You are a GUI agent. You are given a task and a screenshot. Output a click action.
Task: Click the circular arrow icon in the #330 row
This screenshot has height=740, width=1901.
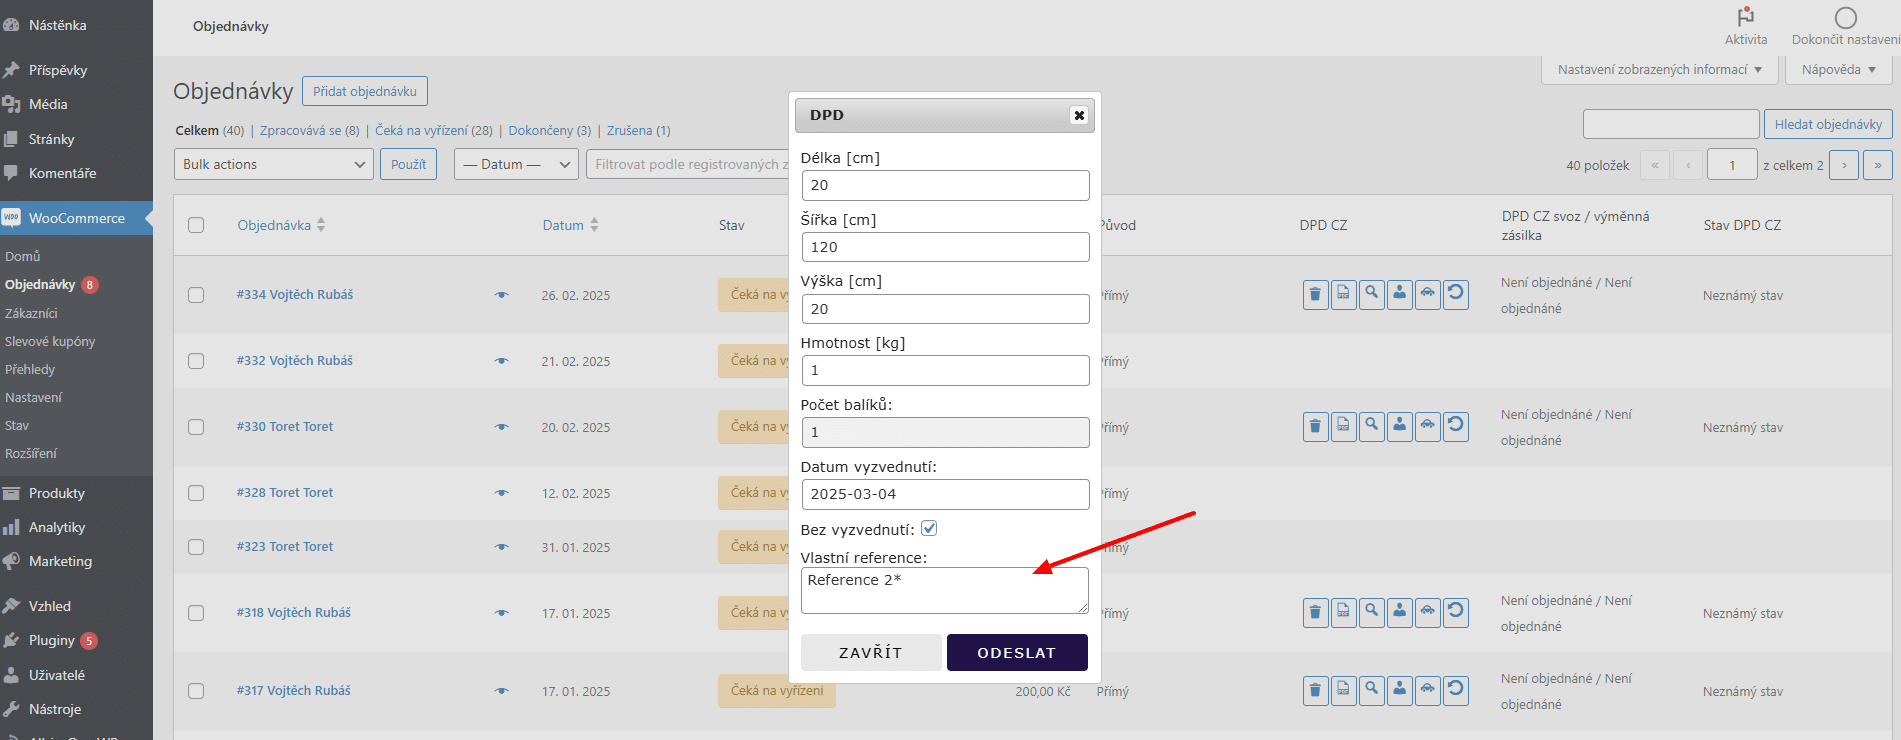pyautogui.click(x=1456, y=427)
